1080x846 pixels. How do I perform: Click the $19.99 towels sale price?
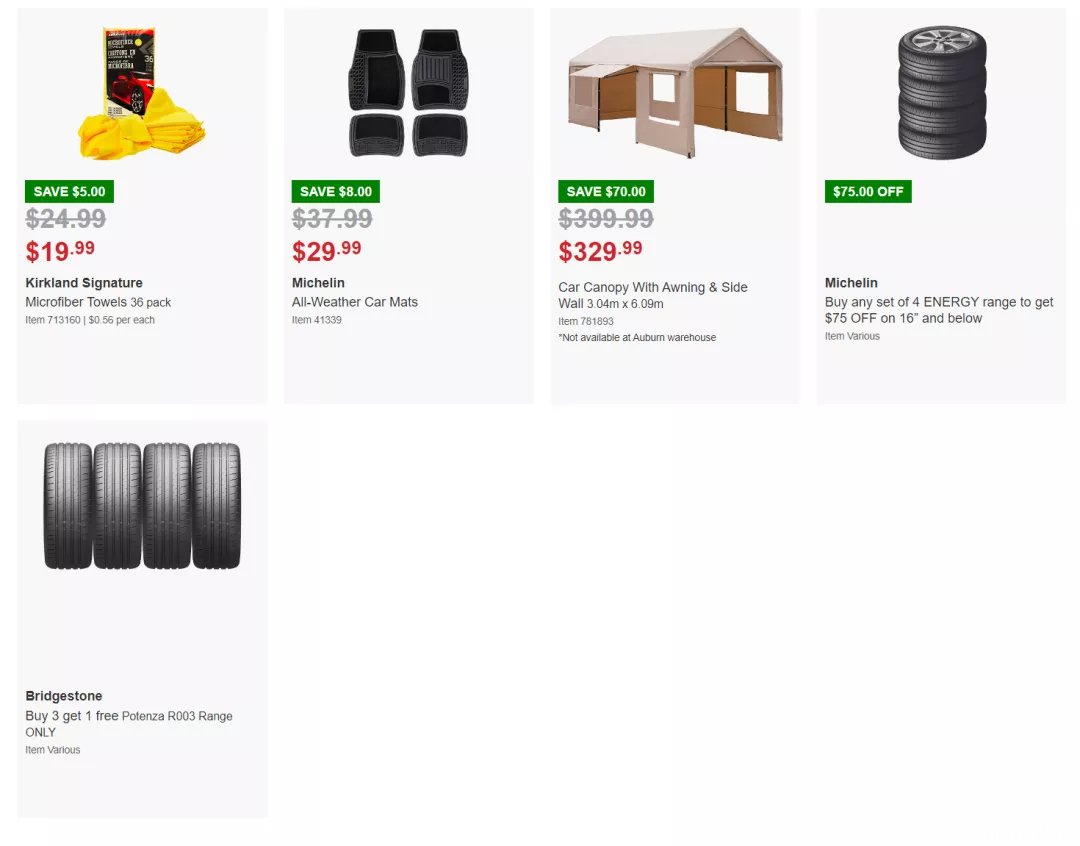tap(60, 251)
